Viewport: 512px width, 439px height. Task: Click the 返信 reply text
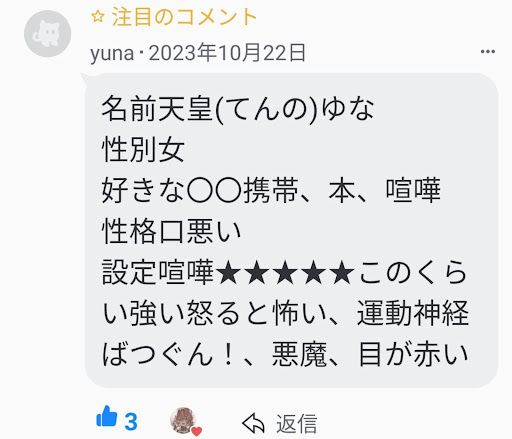pyautogui.click(x=296, y=424)
